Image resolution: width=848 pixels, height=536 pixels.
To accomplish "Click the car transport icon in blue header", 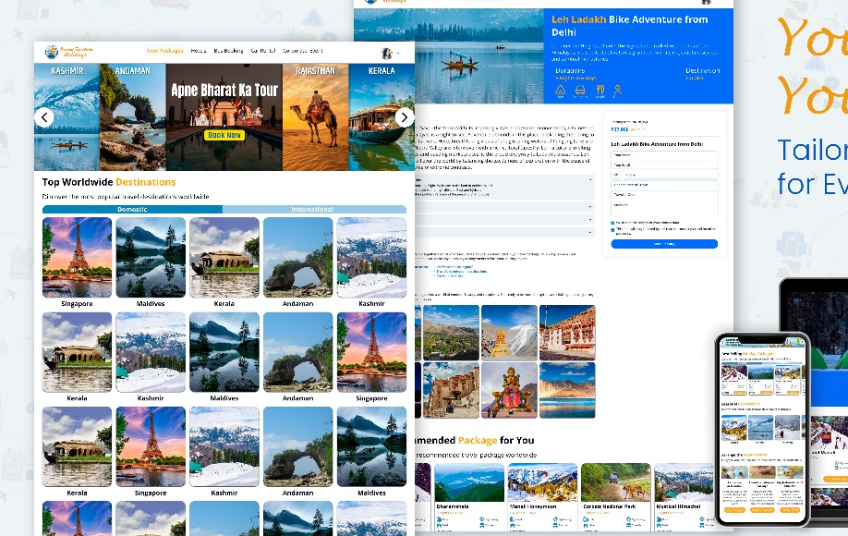I will coord(580,91).
